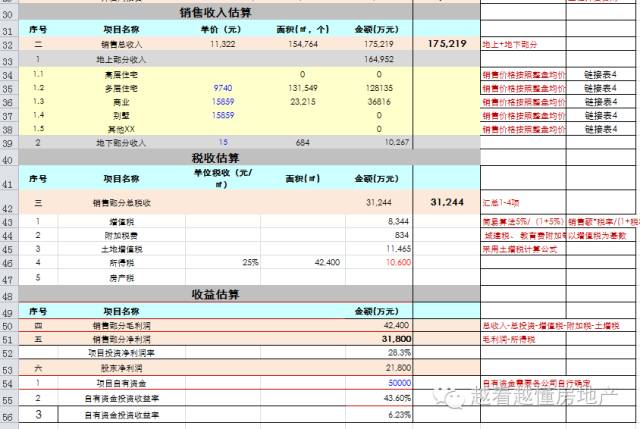Select the area cell 23,215
Viewport: 640px width, 429px height.
303,102
